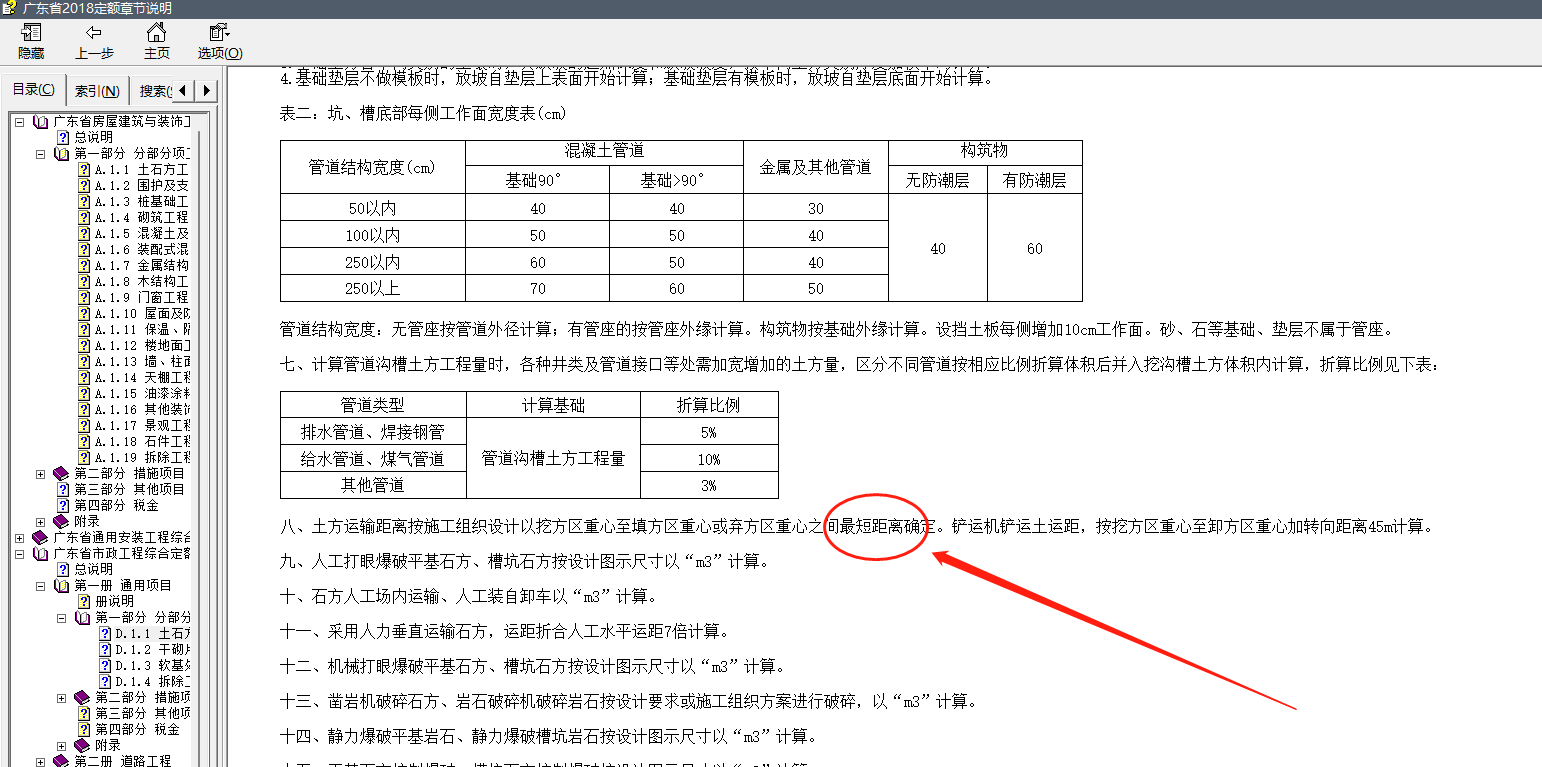The height and width of the screenshot is (767, 1542).
Task: Open topic icon for A.1.4 砌筑工程
Action: point(84,217)
